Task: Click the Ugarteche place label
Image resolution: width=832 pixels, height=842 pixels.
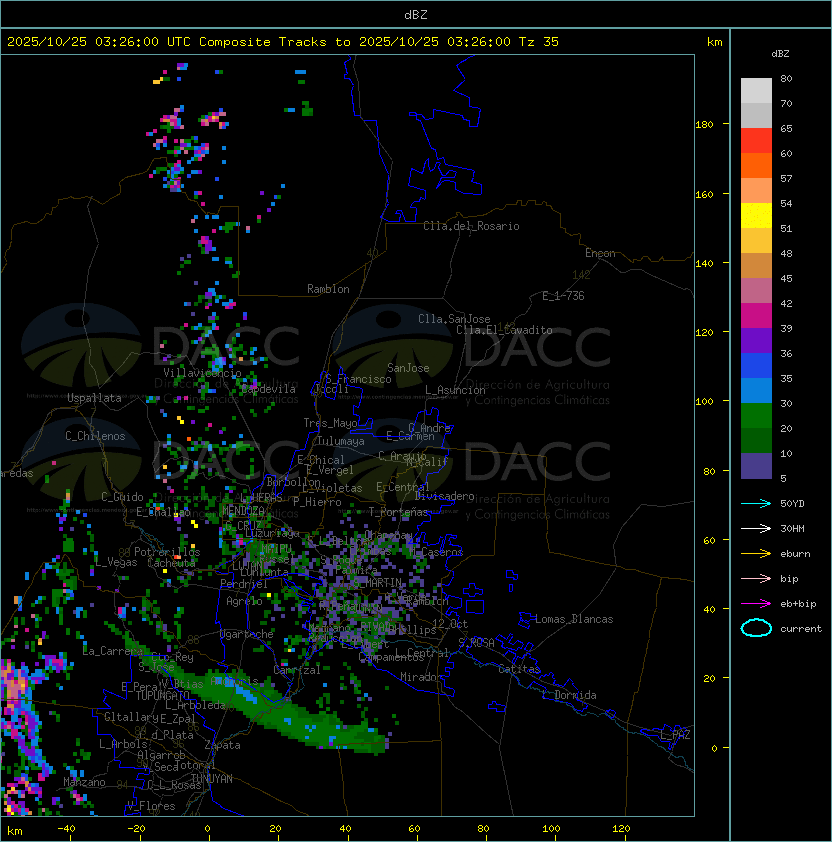Action: [247, 634]
